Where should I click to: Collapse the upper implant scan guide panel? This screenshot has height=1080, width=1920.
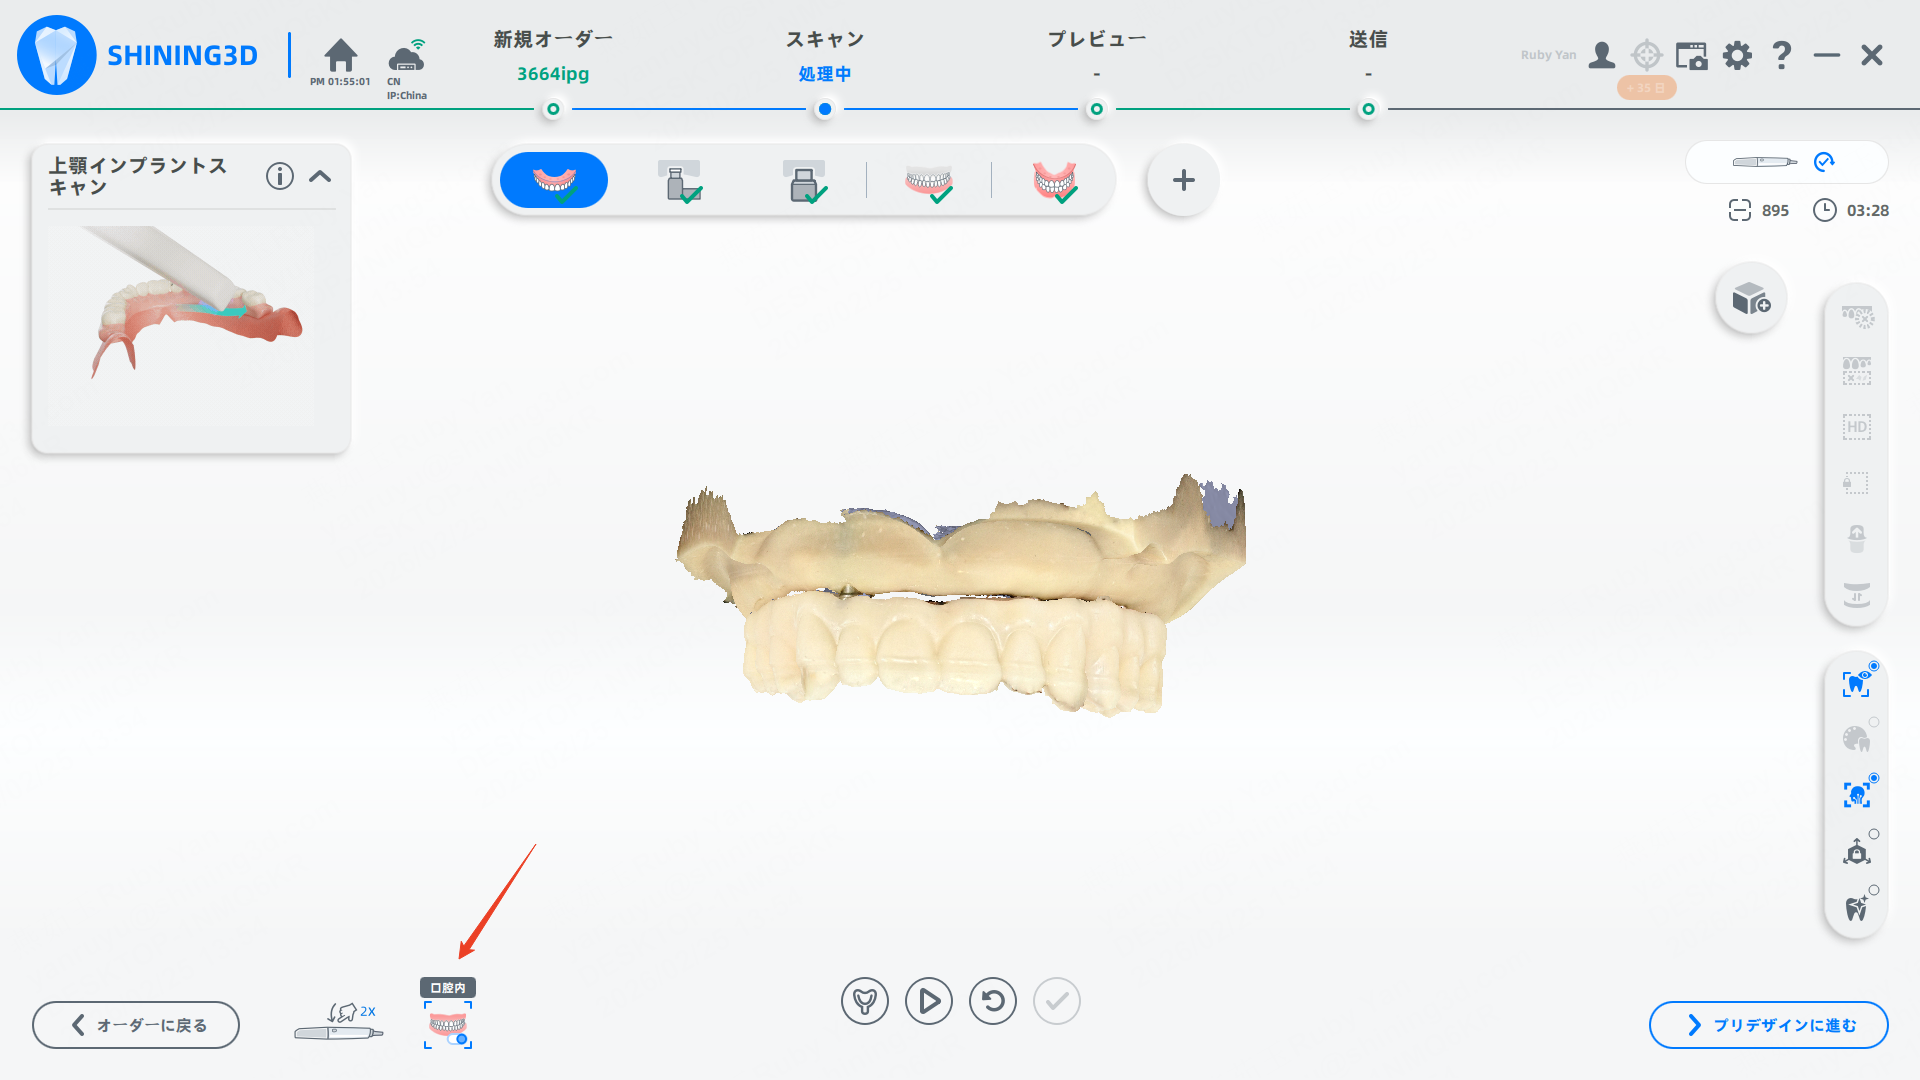[320, 176]
